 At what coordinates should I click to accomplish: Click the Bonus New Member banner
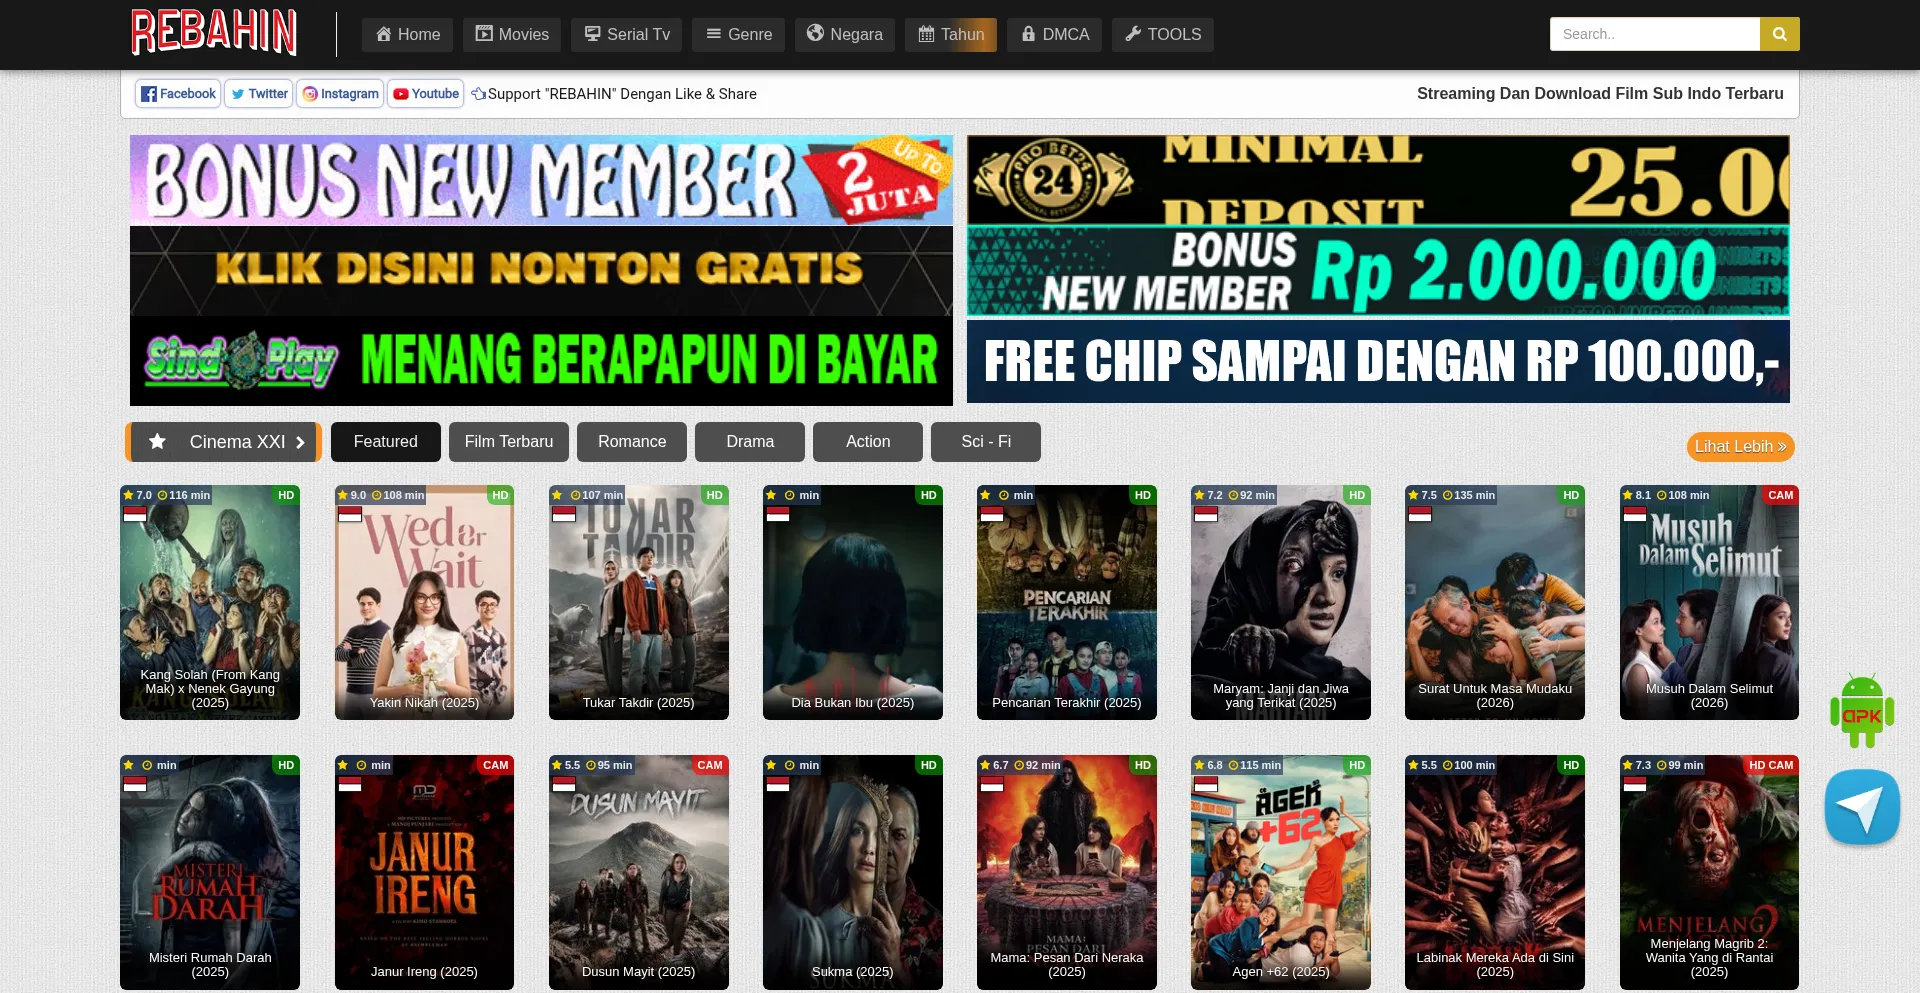click(x=541, y=180)
